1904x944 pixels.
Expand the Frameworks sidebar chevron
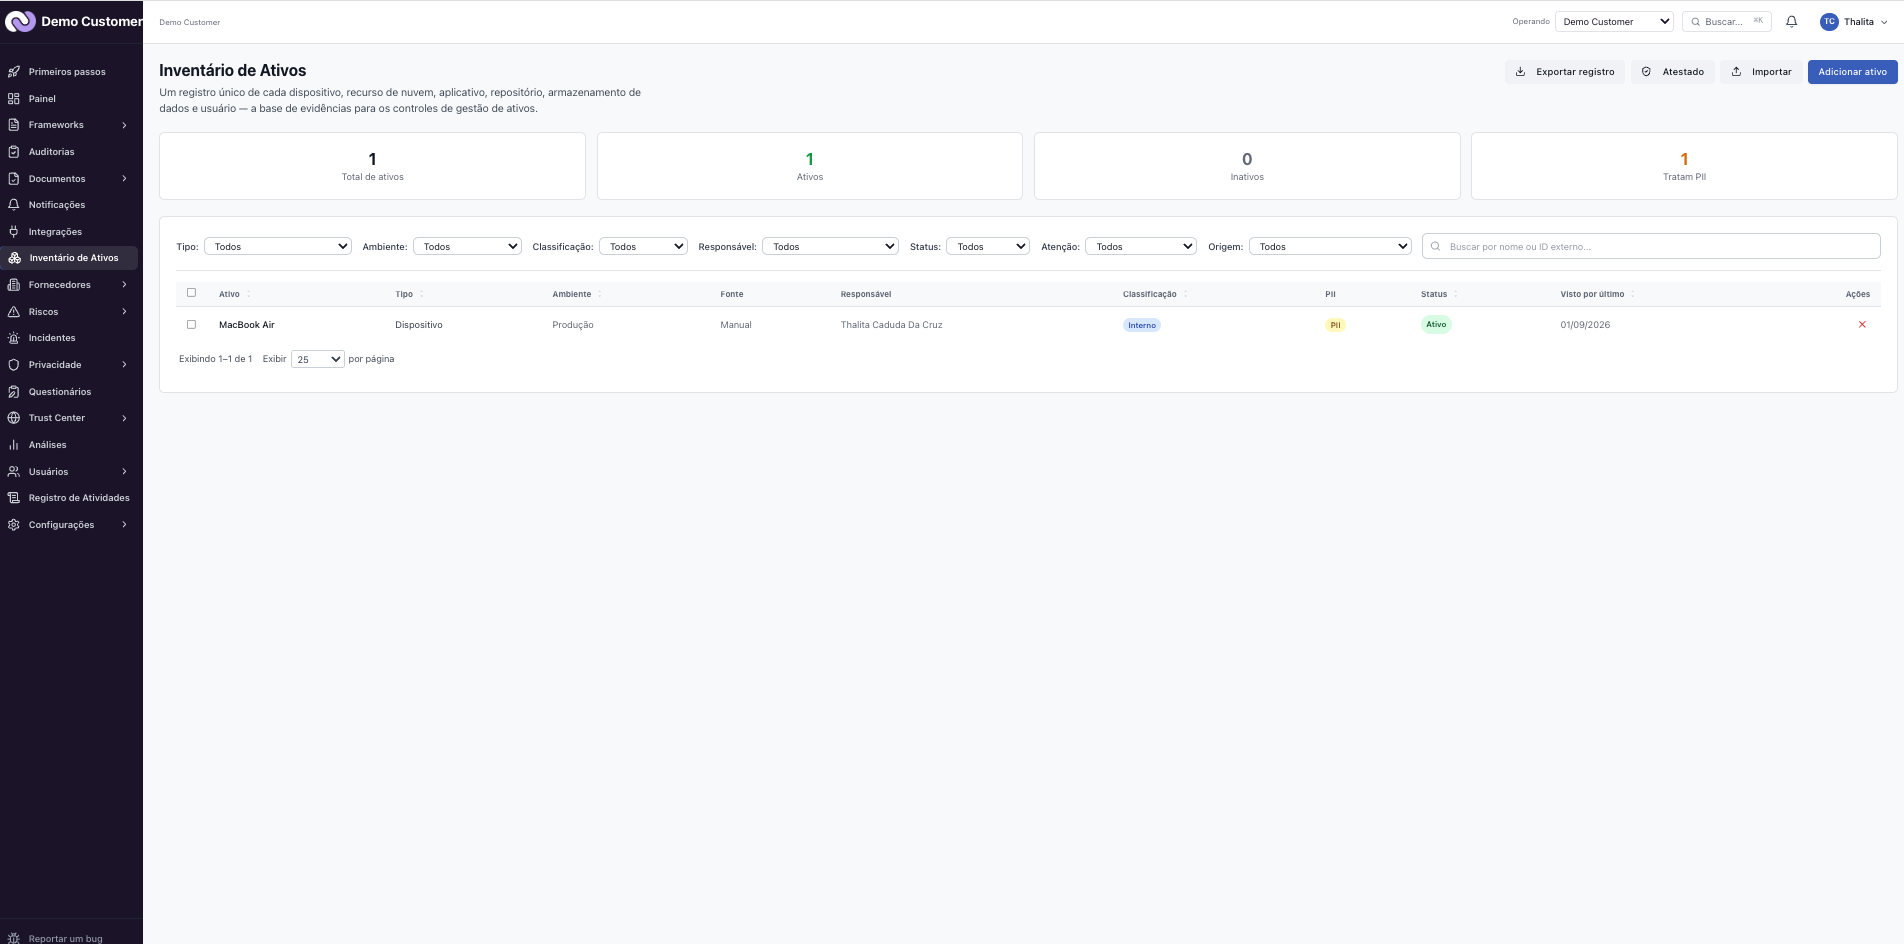coord(124,125)
